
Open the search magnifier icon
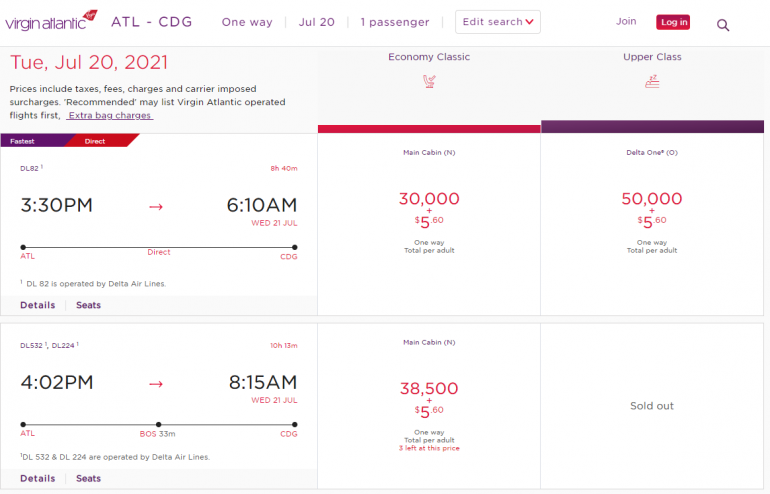point(723,24)
